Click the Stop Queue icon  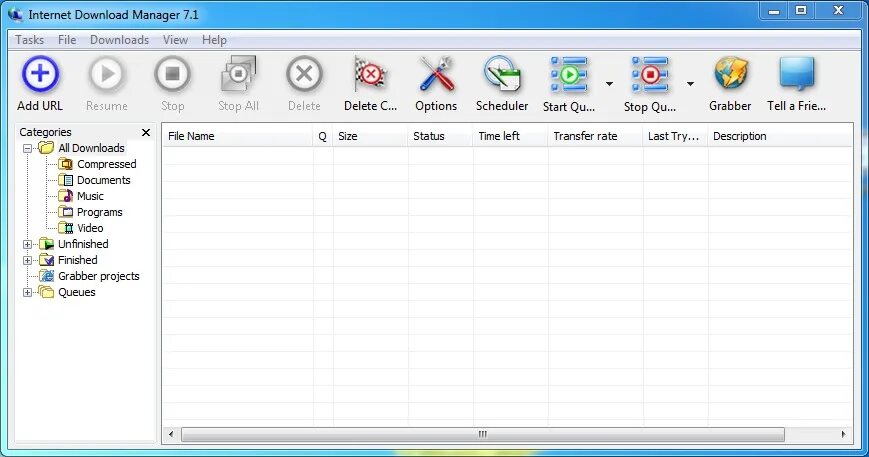(x=650, y=74)
